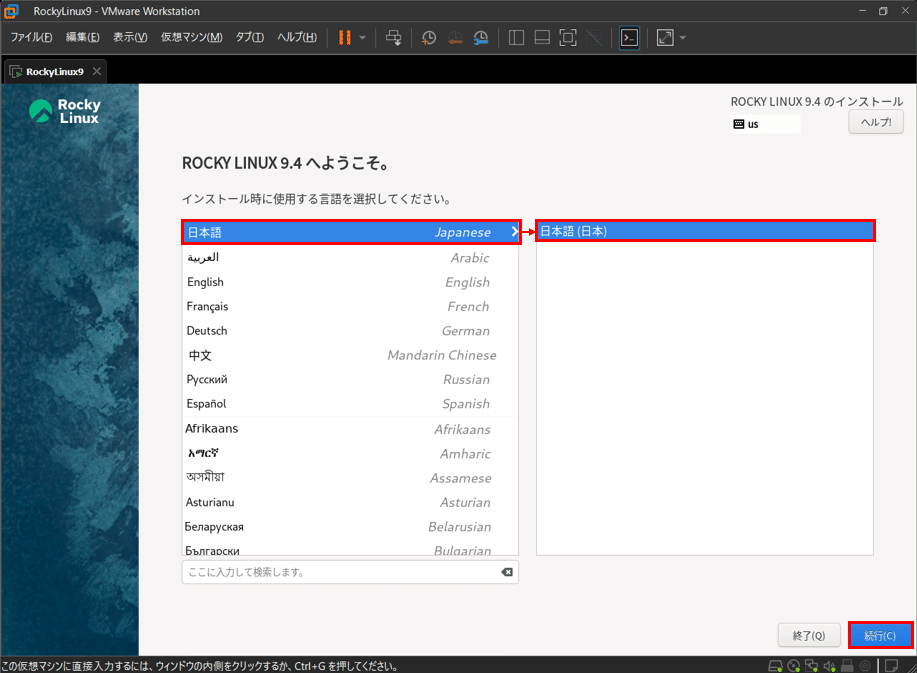Image resolution: width=917 pixels, height=673 pixels.
Task: Open the stretch display dropdown arrow
Action: point(682,38)
